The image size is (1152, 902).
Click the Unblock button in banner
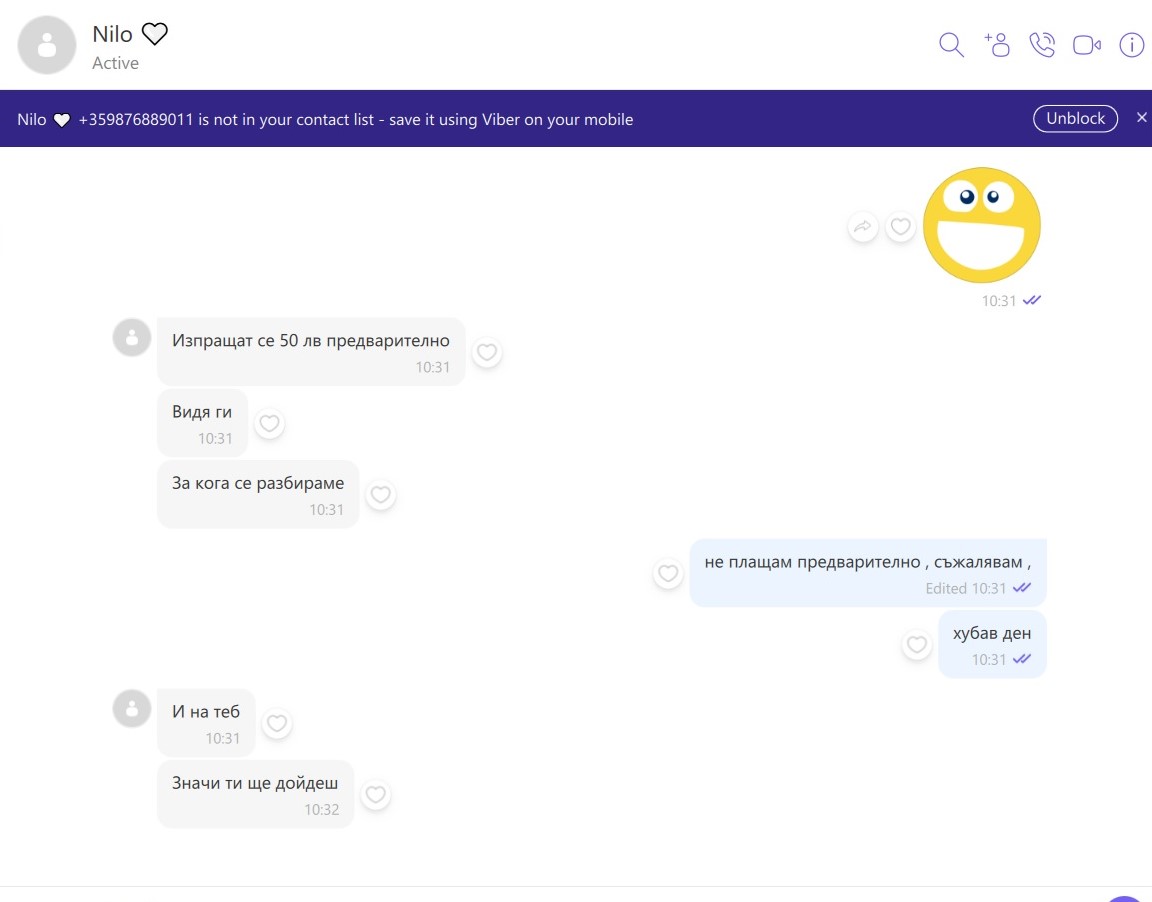click(x=1075, y=119)
